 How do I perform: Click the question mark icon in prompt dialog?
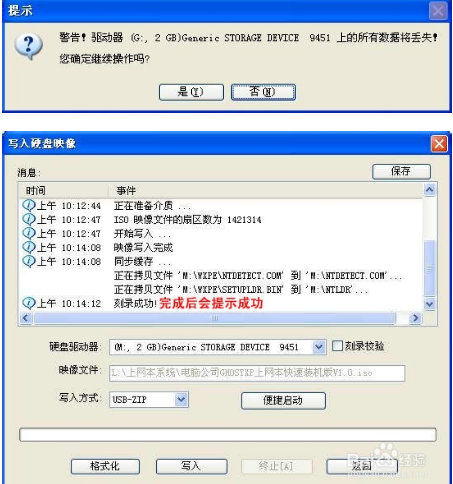29,46
